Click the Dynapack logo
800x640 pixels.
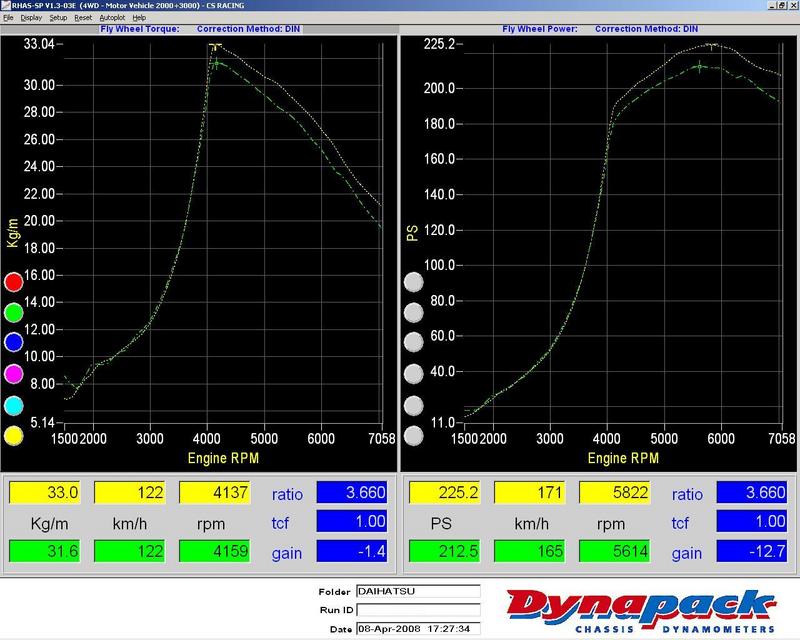pyautogui.click(x=642, y=611)
